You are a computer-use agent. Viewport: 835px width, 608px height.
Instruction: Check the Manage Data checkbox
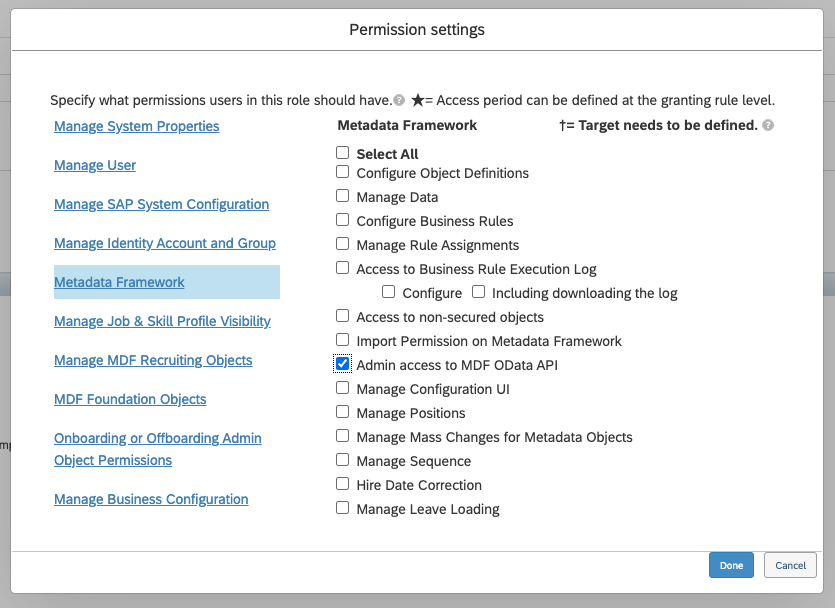click(x=343, y=196)
